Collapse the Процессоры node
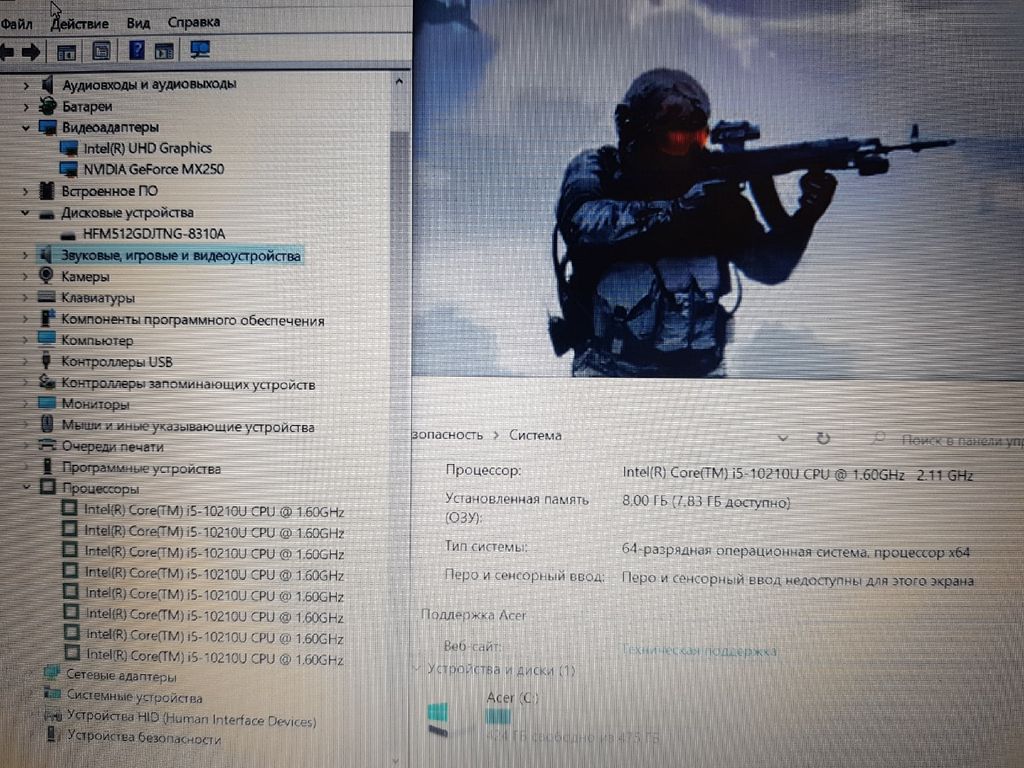Screen dimensions: 1024x768 pos(26,487)
